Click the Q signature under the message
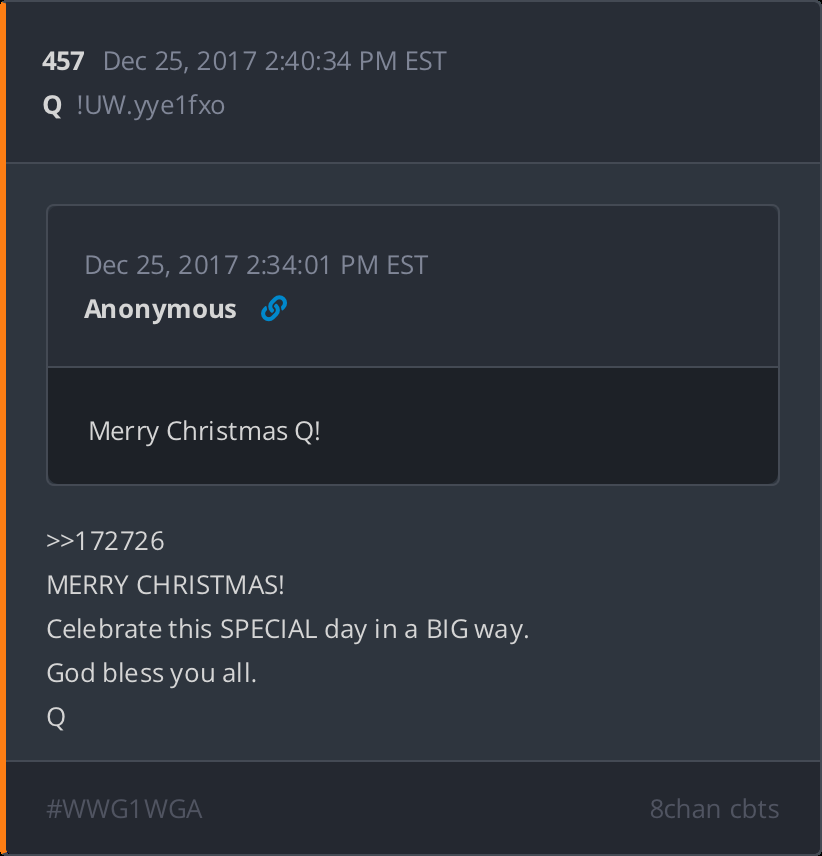 [56, 717]
